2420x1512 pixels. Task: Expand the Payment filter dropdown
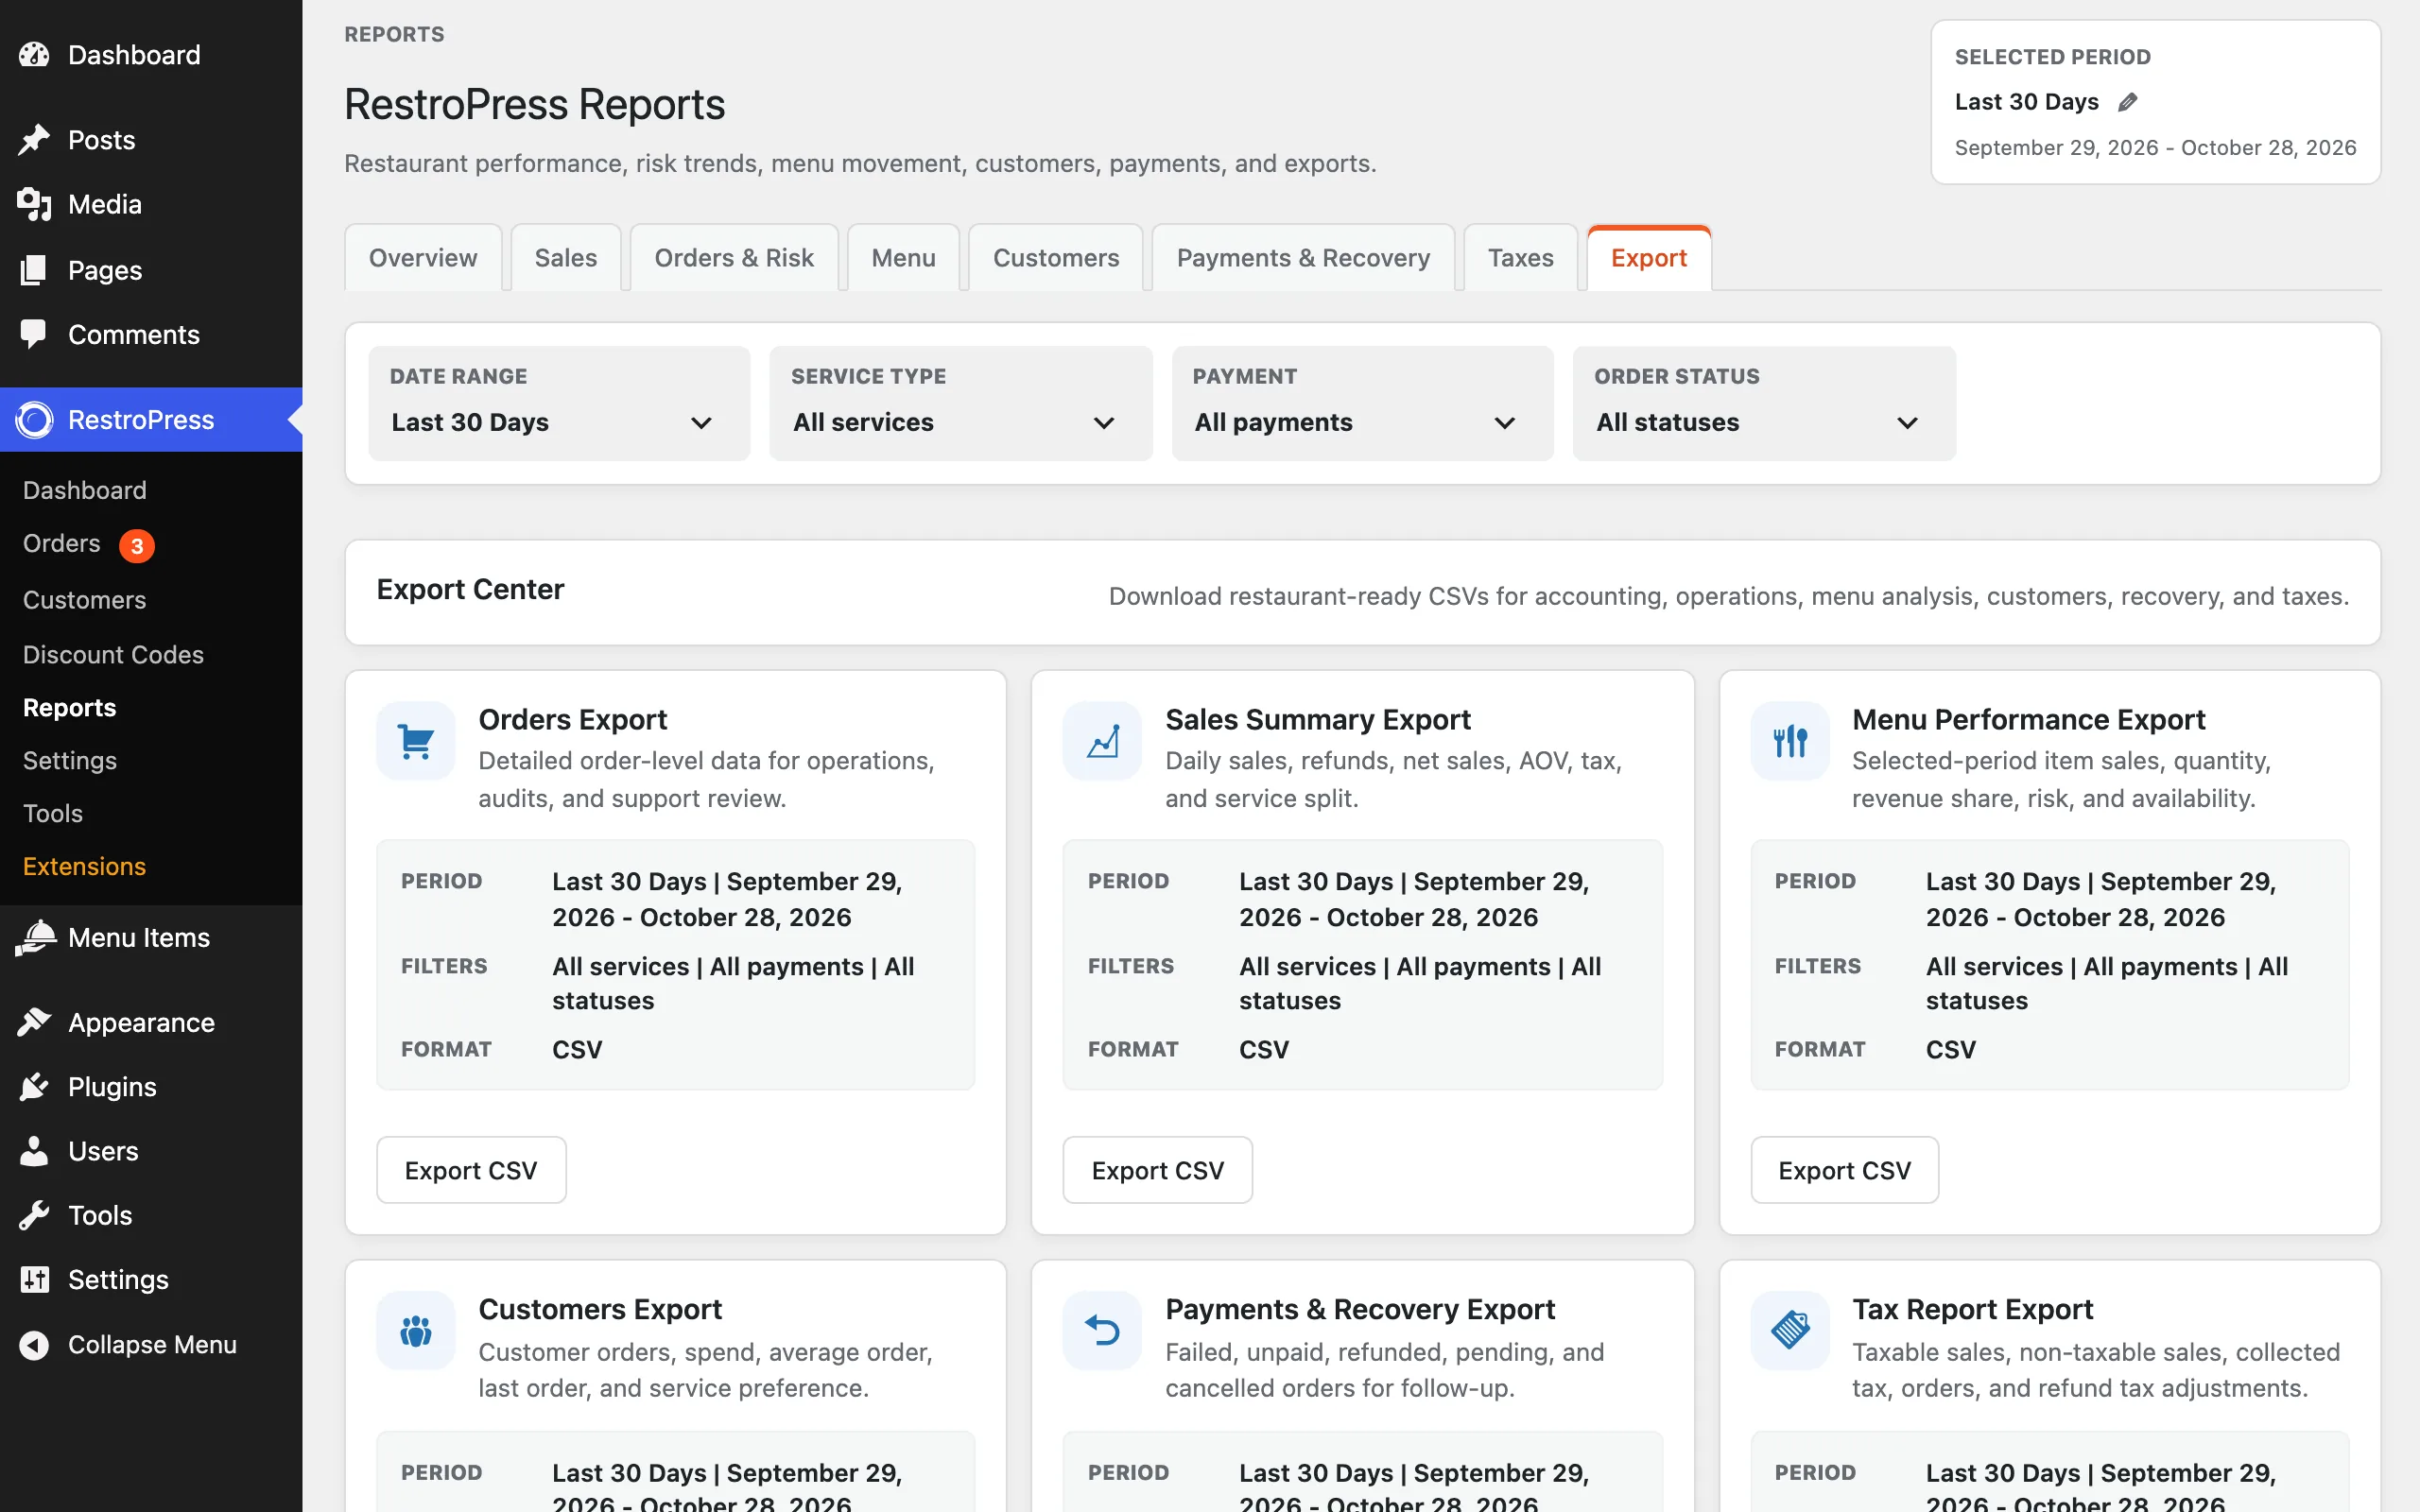pyautogui.click(x=1362, y=404)
